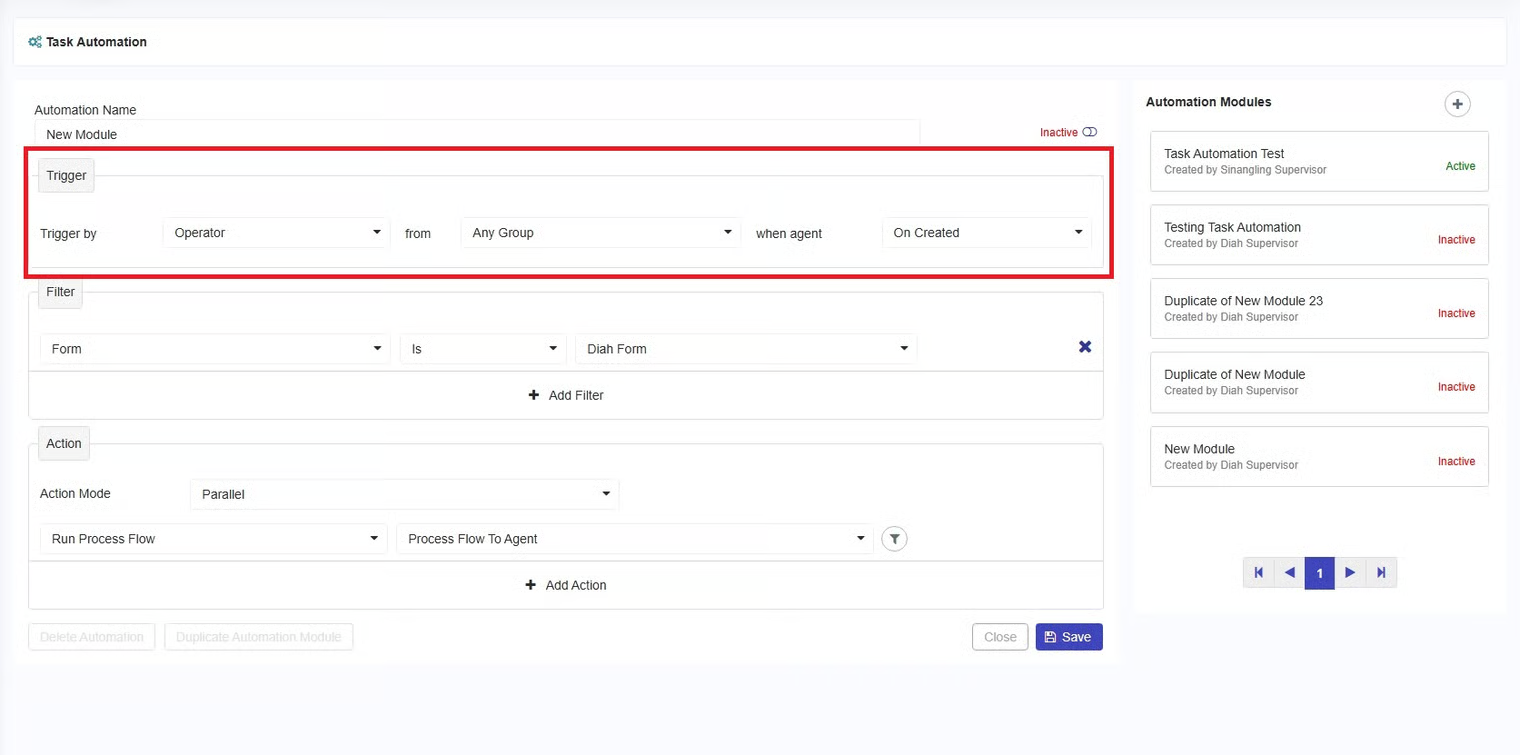The width and height of the screenshot is (1520, 755).
Task: Go to the previous modules page
Action: 1289,573
